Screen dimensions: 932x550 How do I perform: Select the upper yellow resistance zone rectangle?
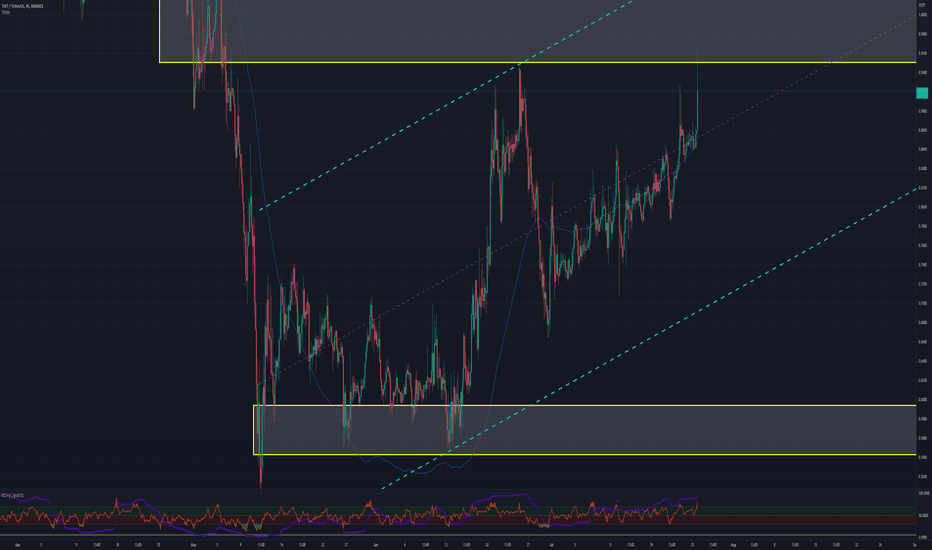[538, 31]
